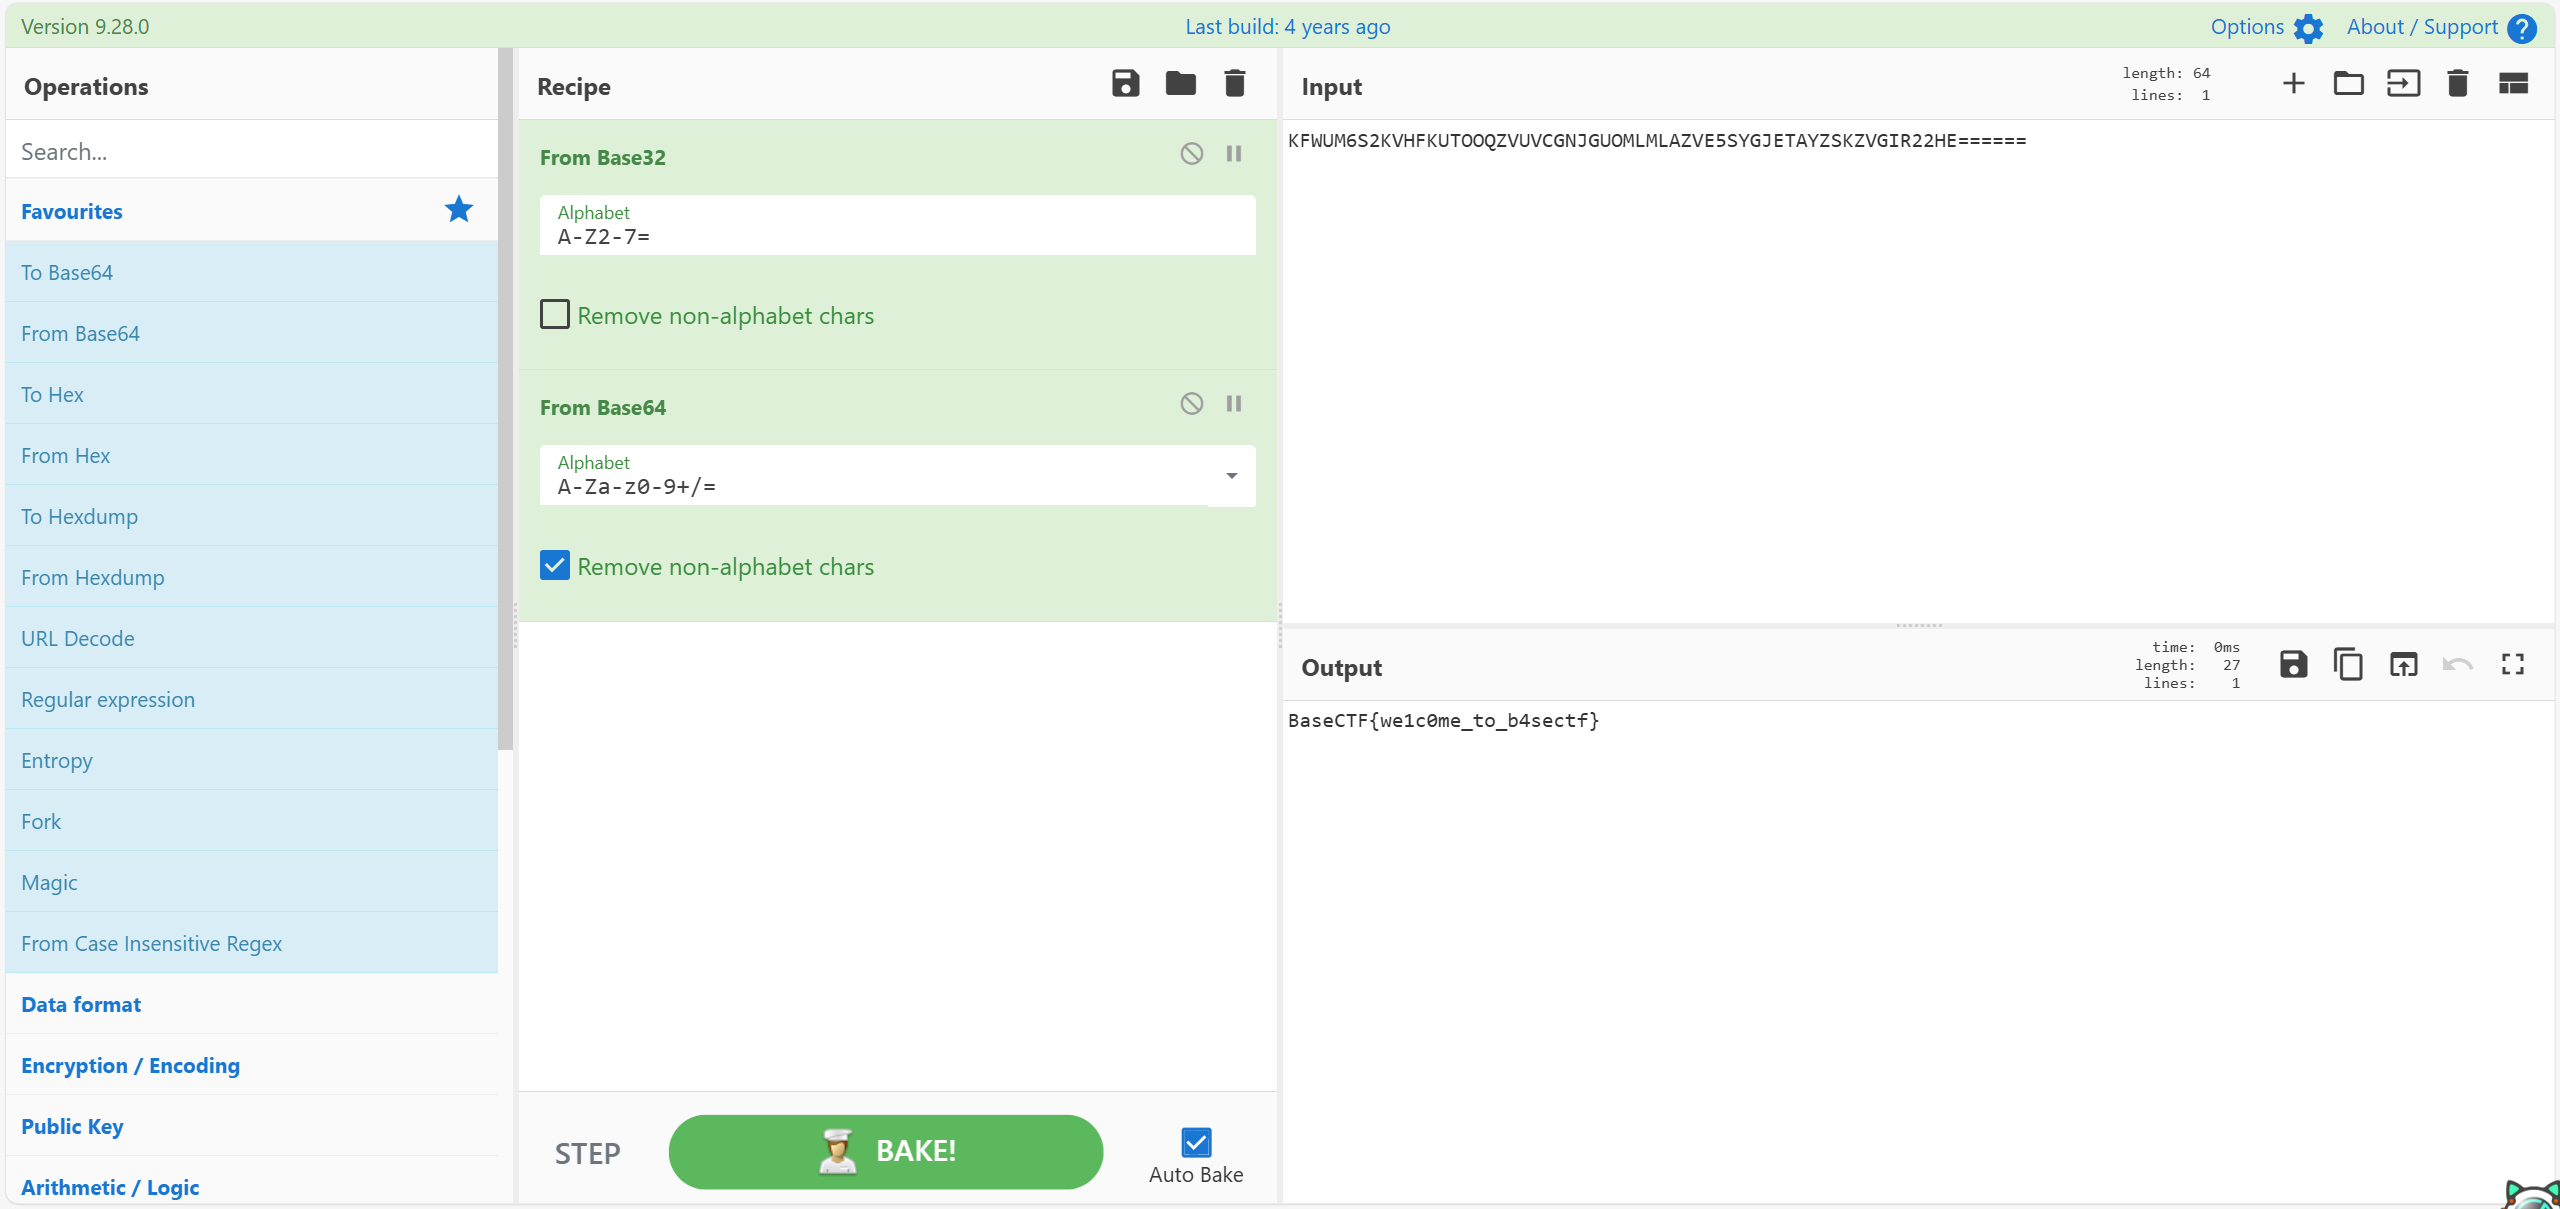Open the Base64 Alphabet dropdown

pos(1232,476)
